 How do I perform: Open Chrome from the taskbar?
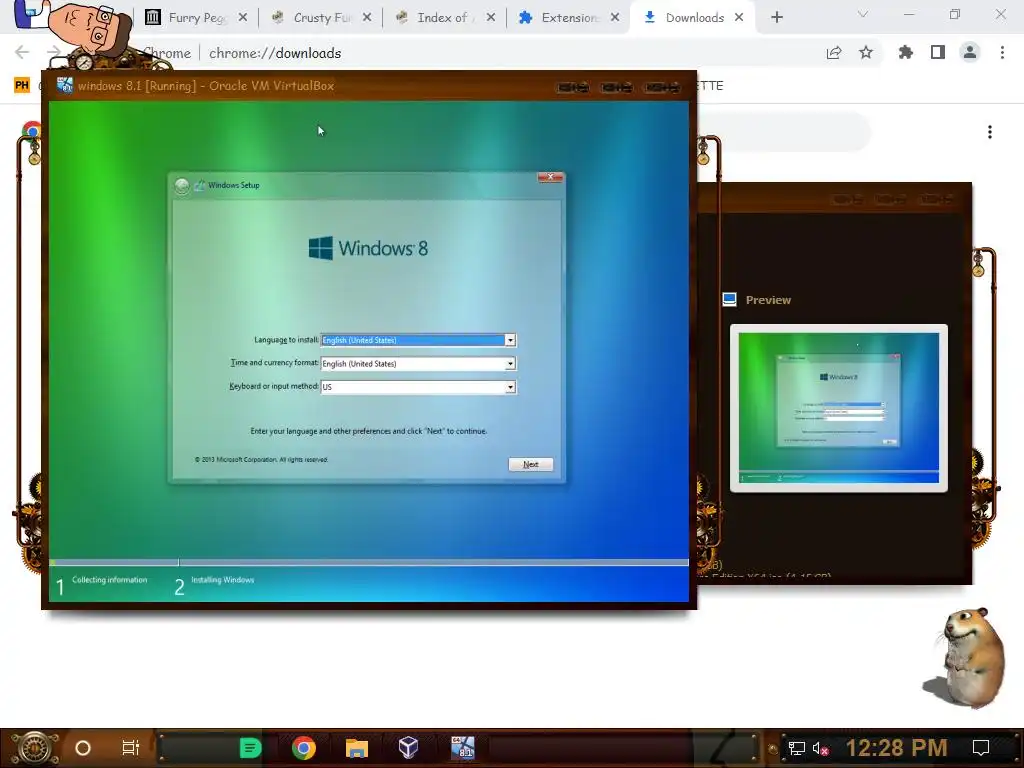click(304, 748)
